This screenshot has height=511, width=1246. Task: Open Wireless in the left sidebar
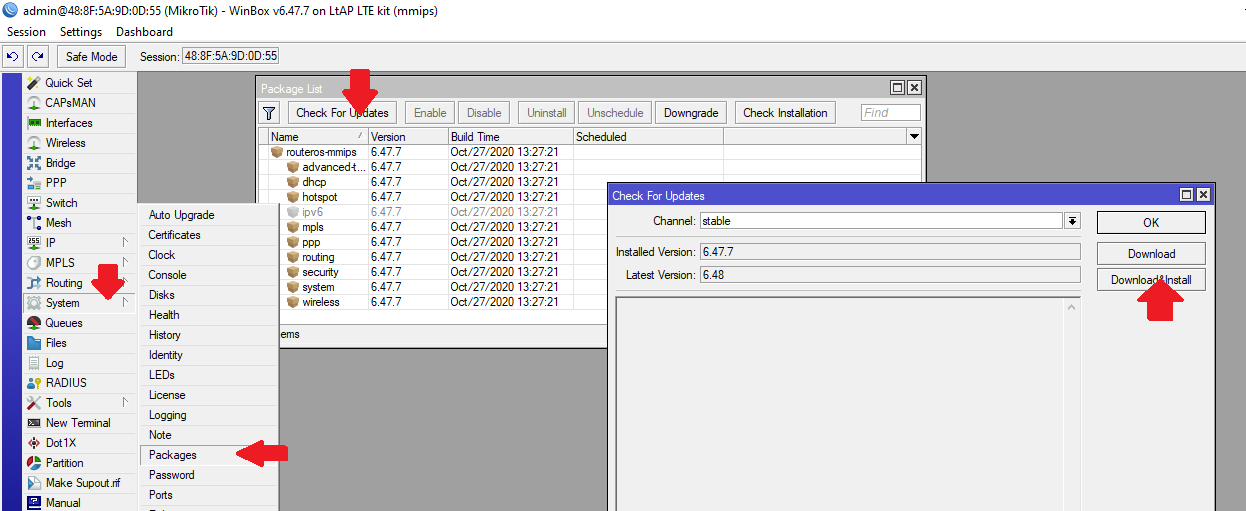(66, 143)
